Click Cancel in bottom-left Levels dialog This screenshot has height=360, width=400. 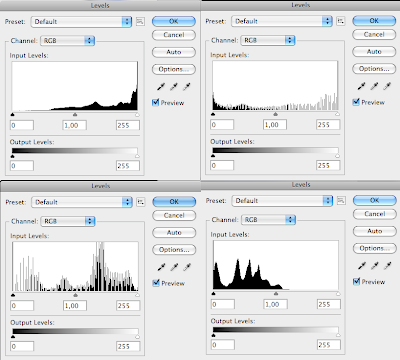[x=174, y=216]
